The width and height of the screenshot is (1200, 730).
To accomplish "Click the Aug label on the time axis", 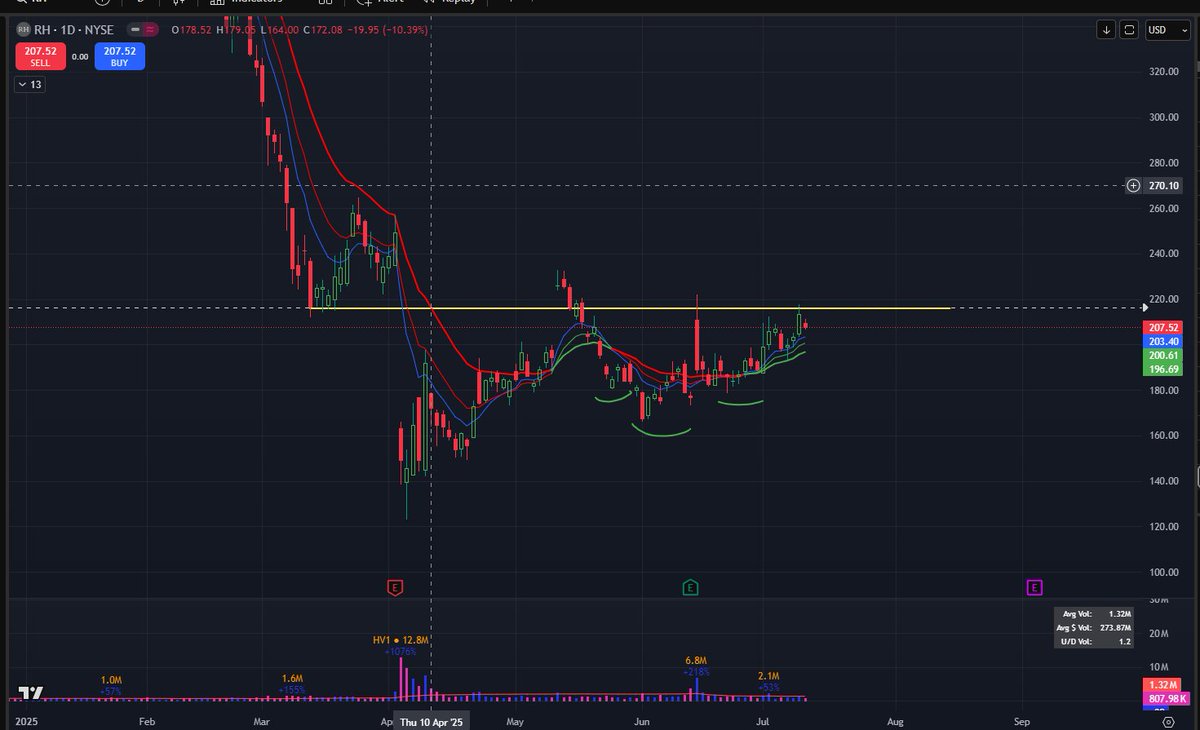I will pyautogui.click(x=895, y=720).
